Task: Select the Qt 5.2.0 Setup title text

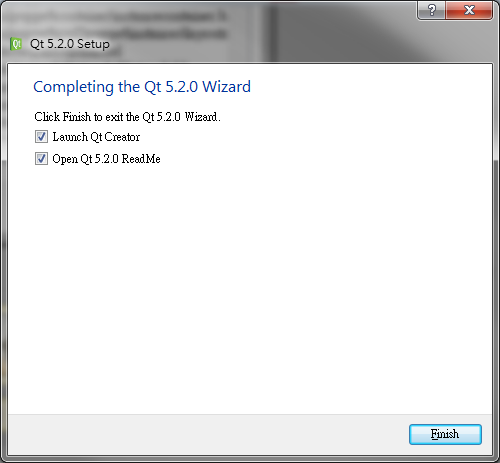Action: click(x=70, y=44)
